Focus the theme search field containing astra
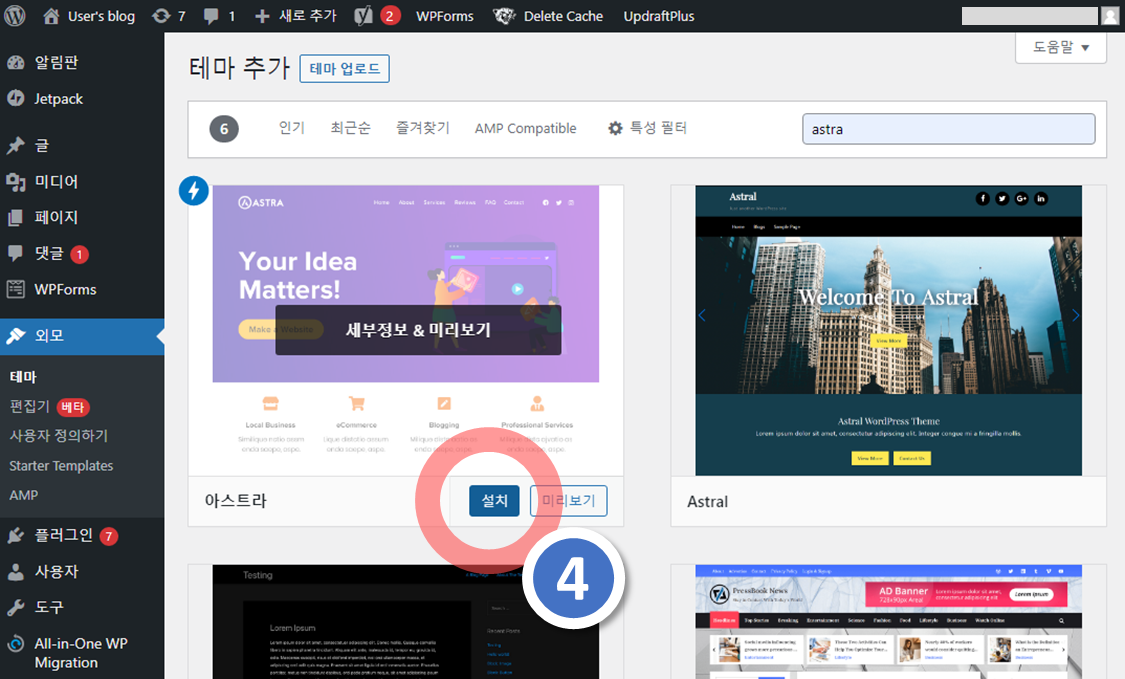This screenshot has height=679, width=1125. coord(949,129)
